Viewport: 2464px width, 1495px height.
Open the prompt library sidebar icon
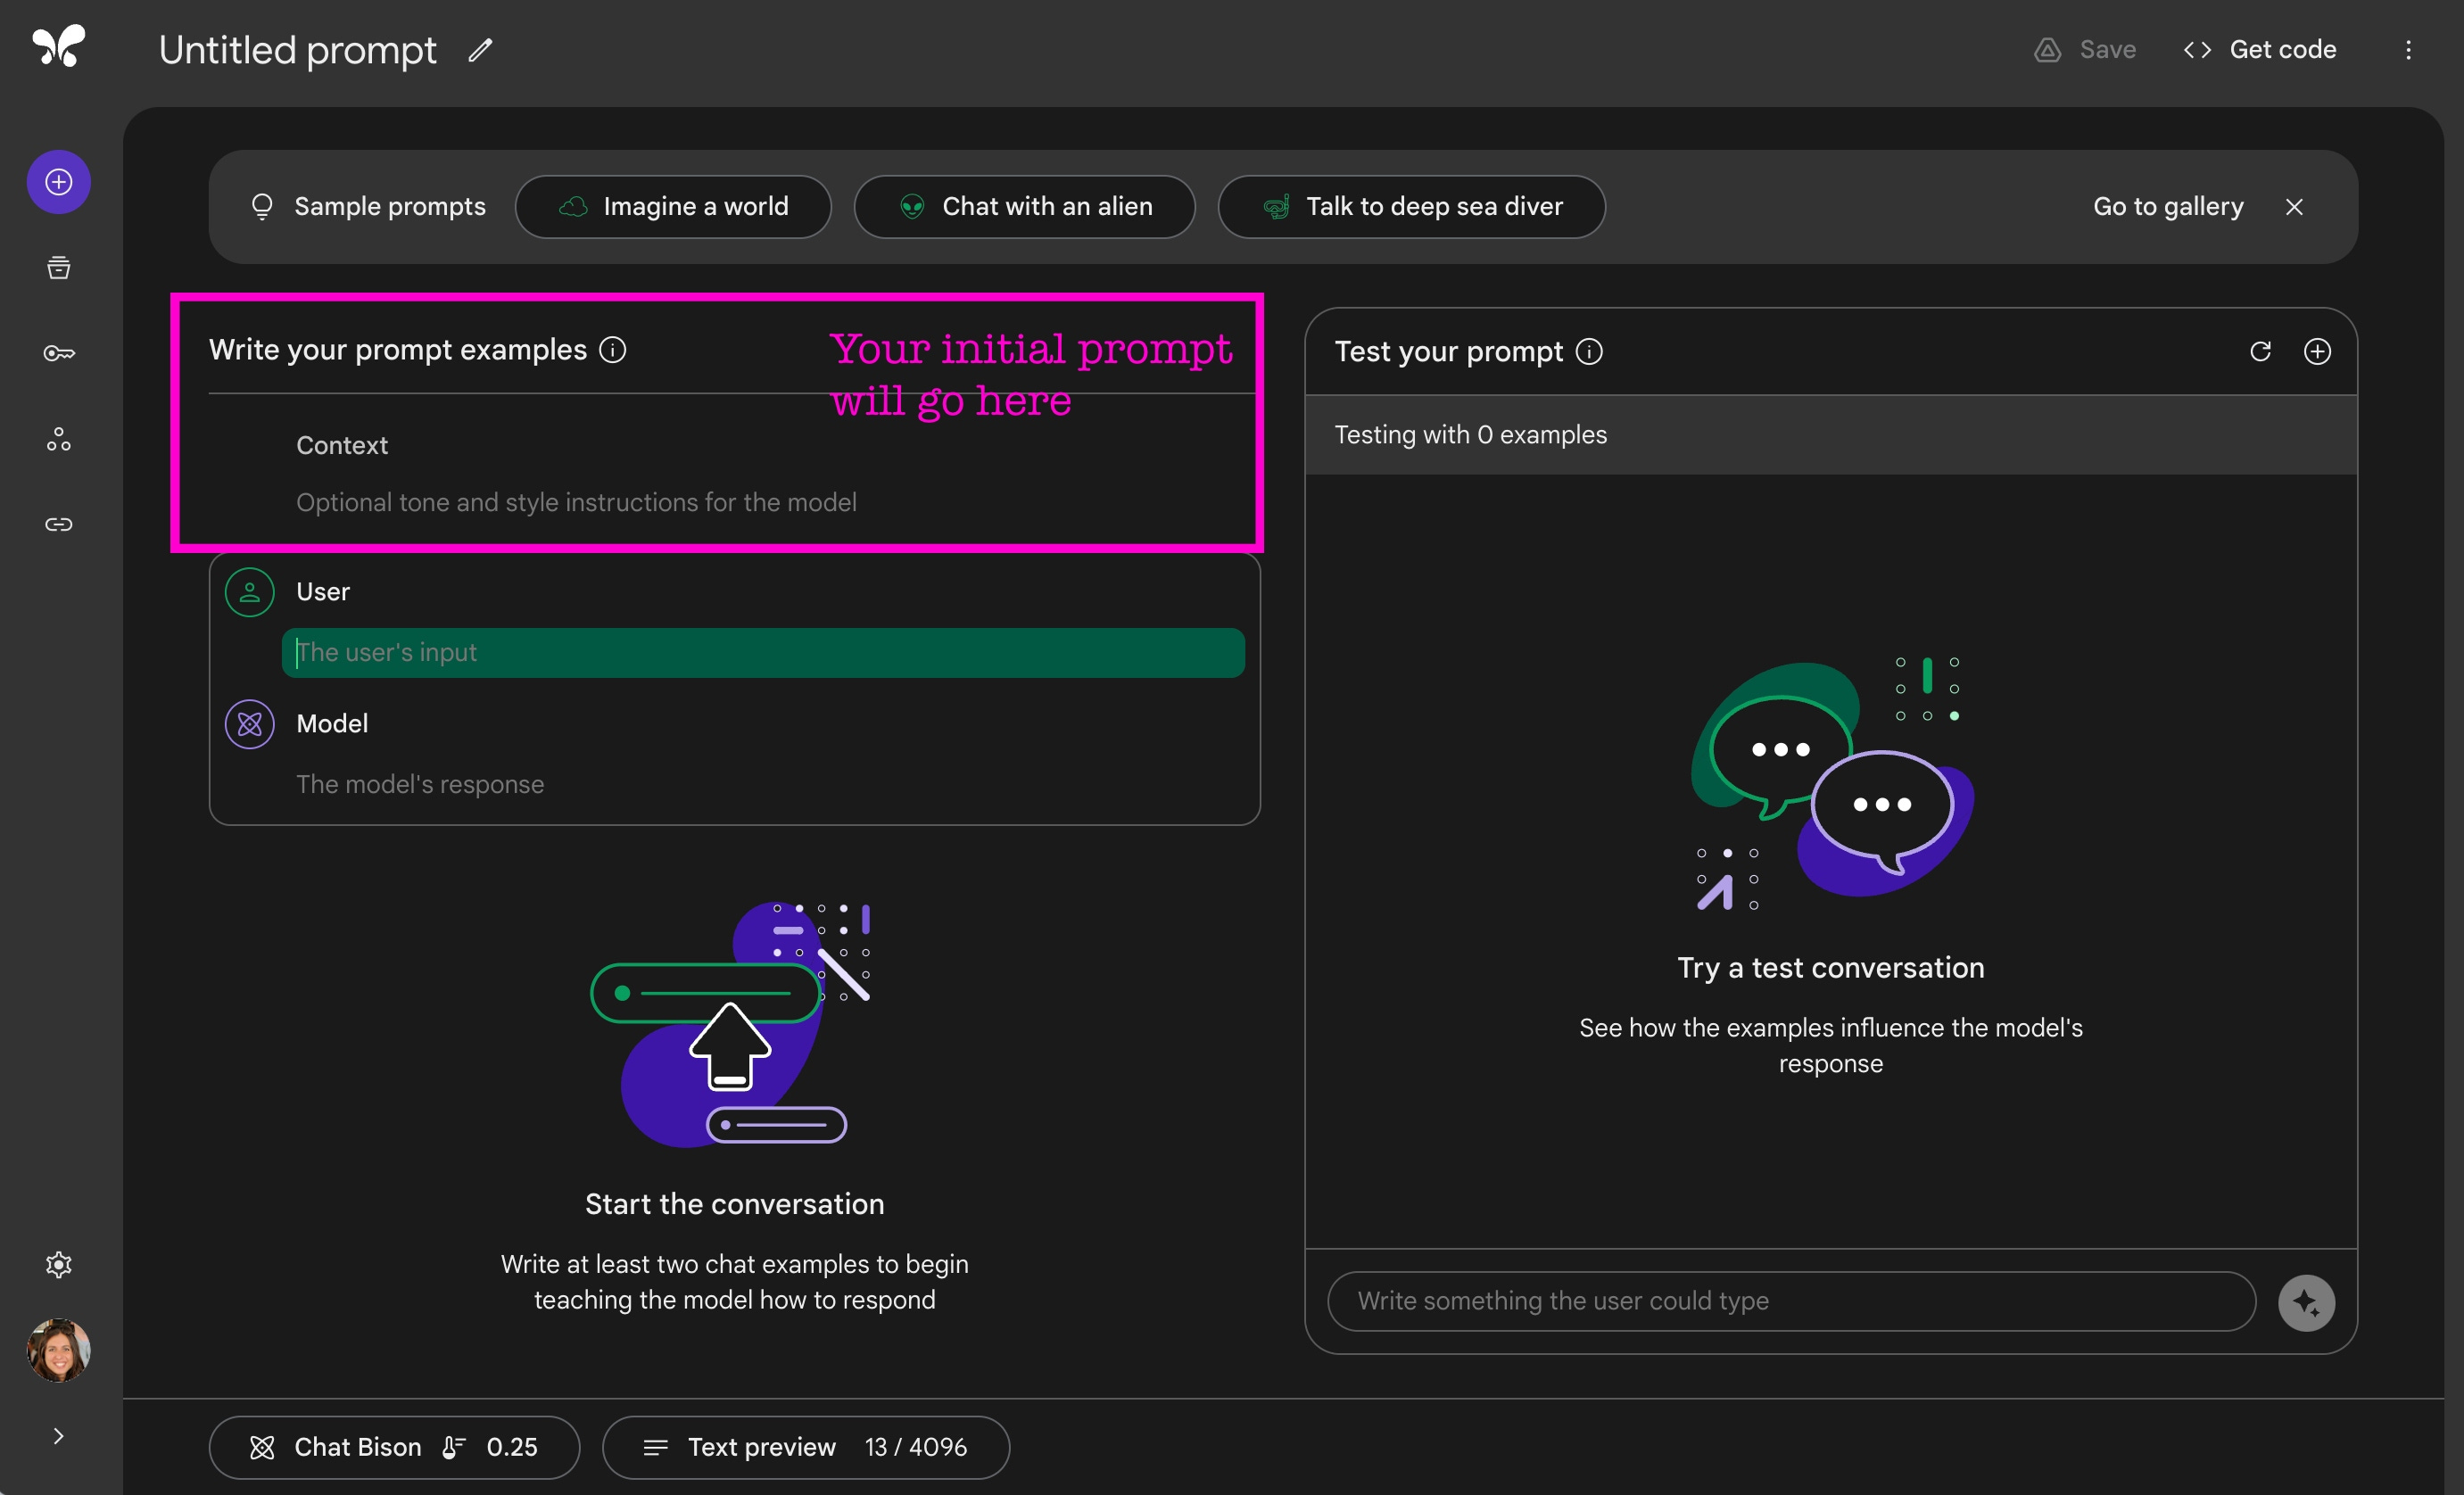pyautogui.click(x=59, y=267)
